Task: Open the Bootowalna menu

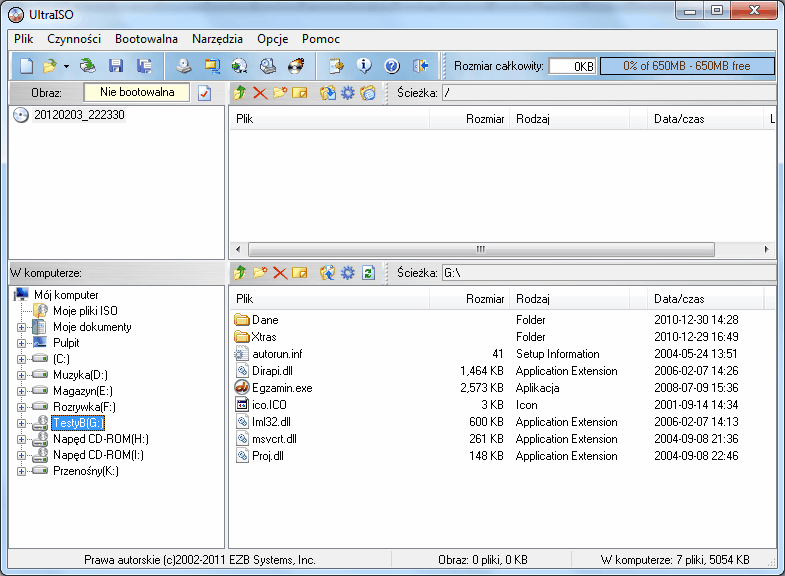Action: tap(146, 39)
